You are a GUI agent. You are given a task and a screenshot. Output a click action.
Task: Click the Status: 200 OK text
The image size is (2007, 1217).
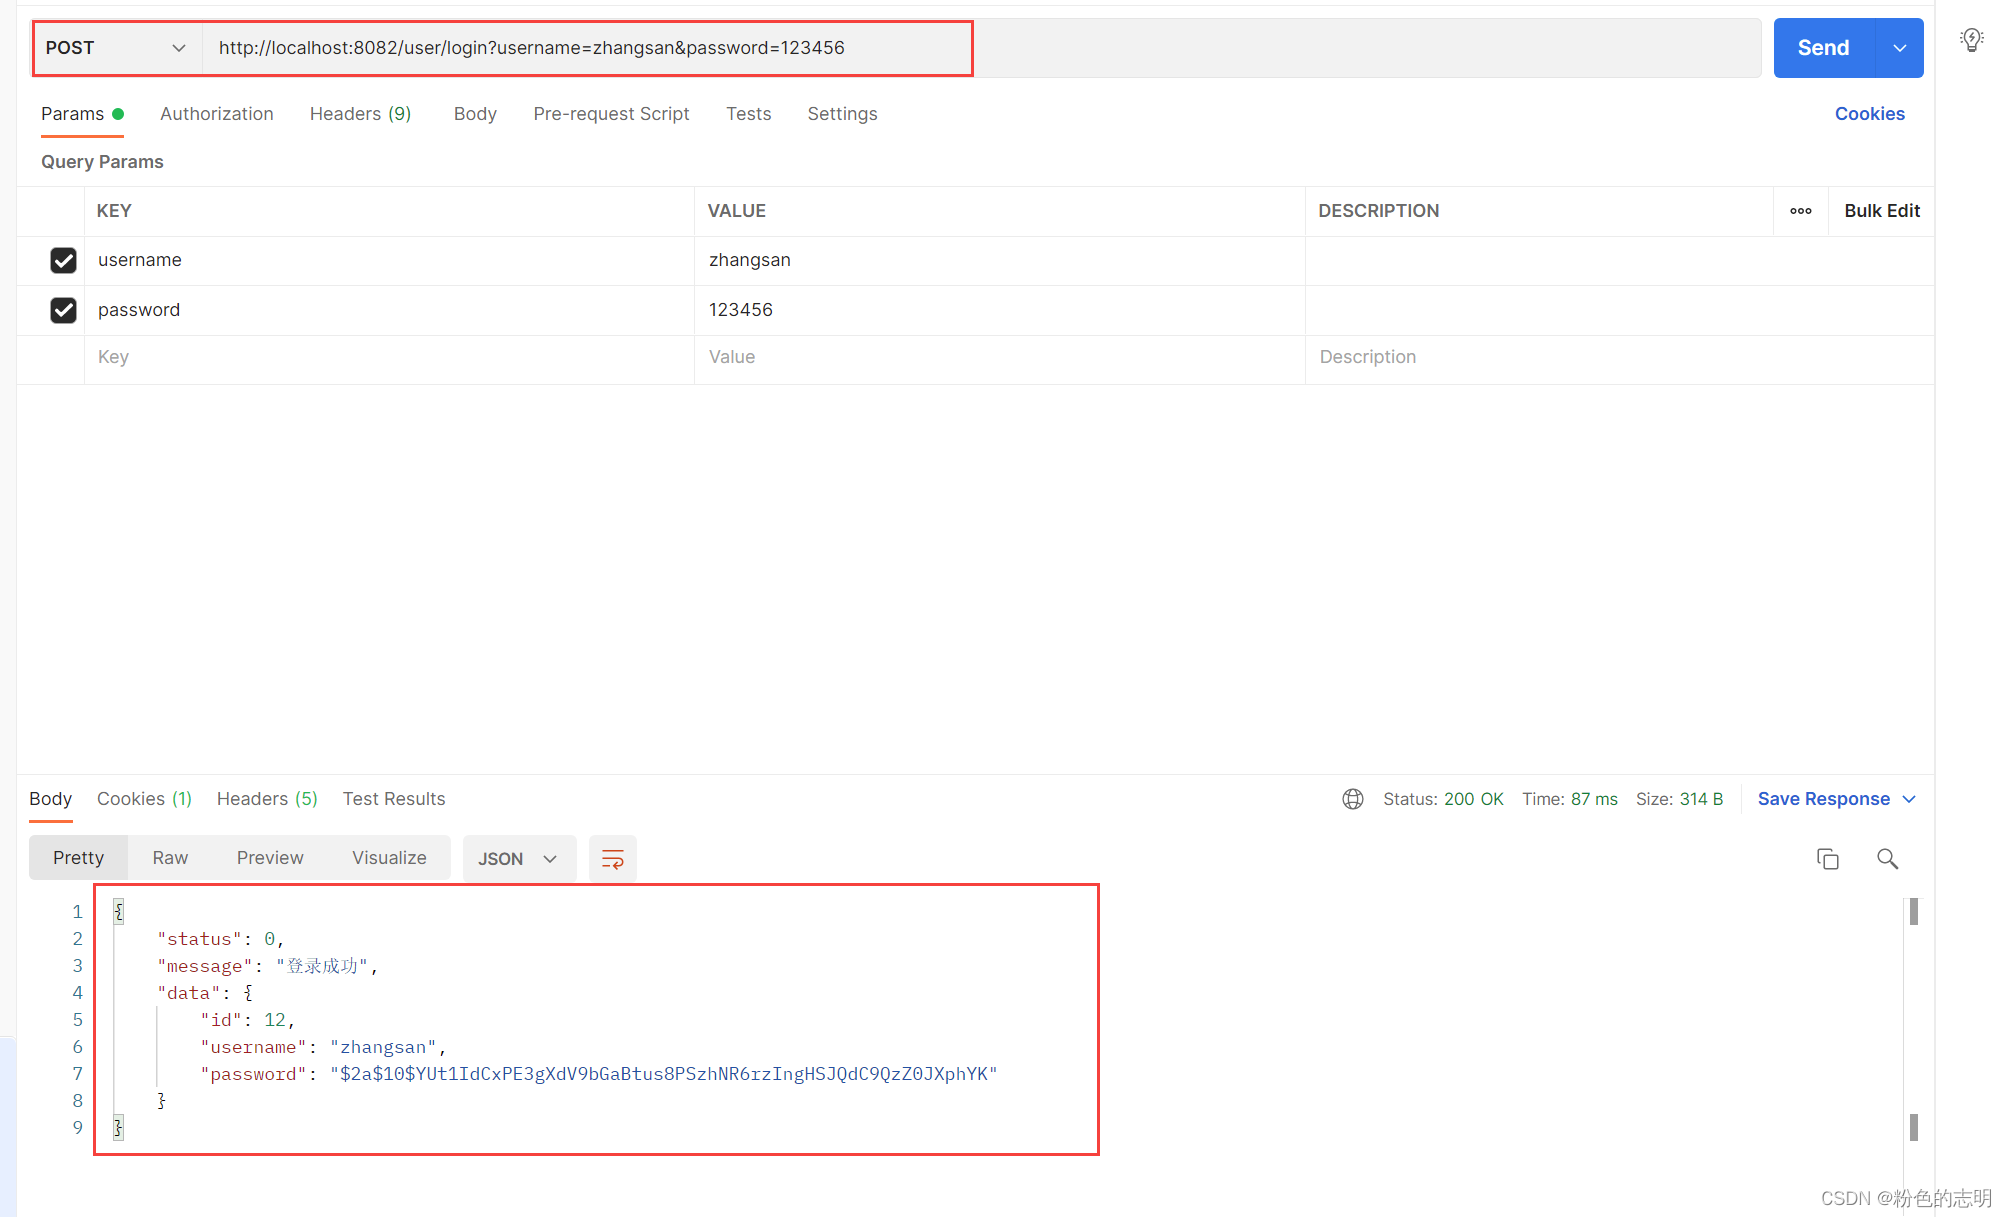click(1443, 799)
